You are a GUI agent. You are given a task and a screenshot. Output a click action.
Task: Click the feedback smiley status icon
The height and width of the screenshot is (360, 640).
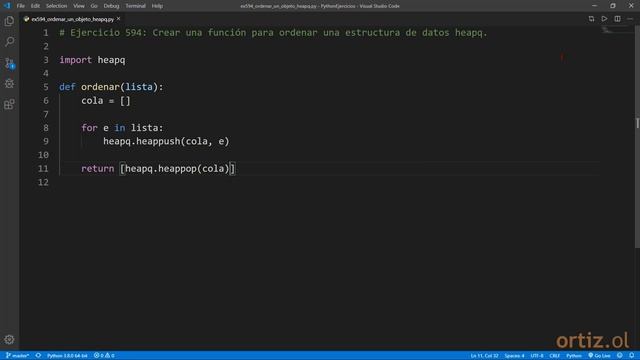[620, 356]
